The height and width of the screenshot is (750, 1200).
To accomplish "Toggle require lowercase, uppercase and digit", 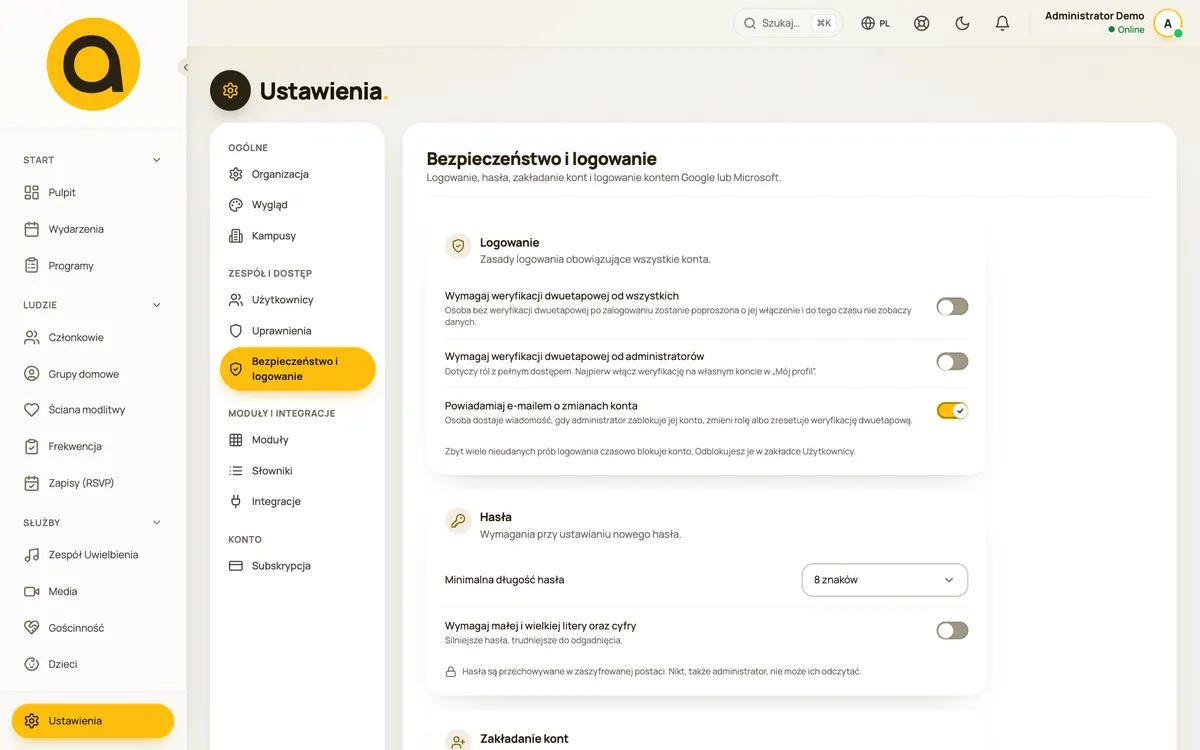I will [952, 631].
